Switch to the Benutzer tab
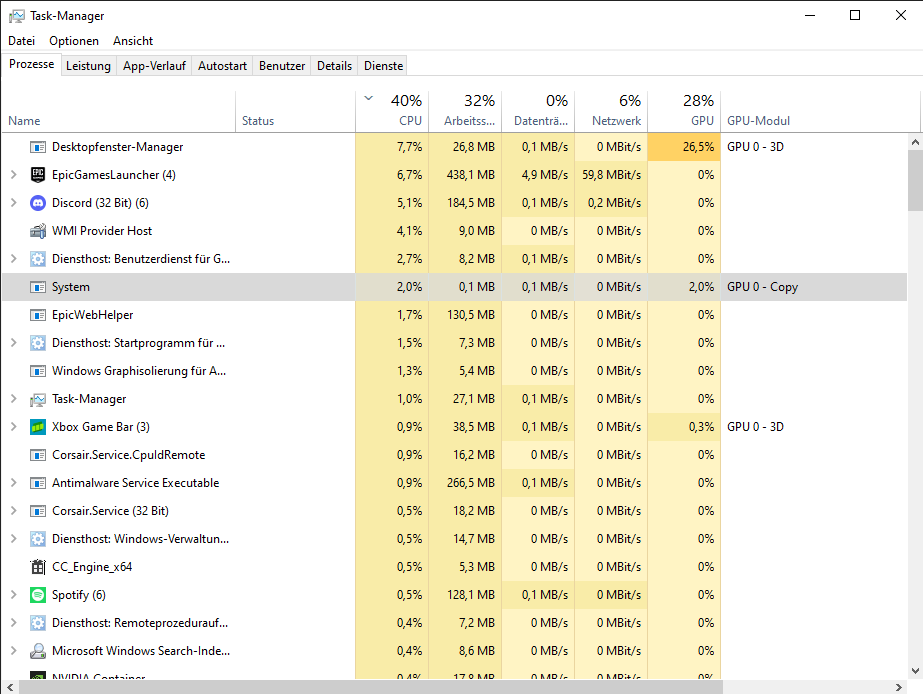923x694 pixels. point(282,66)
